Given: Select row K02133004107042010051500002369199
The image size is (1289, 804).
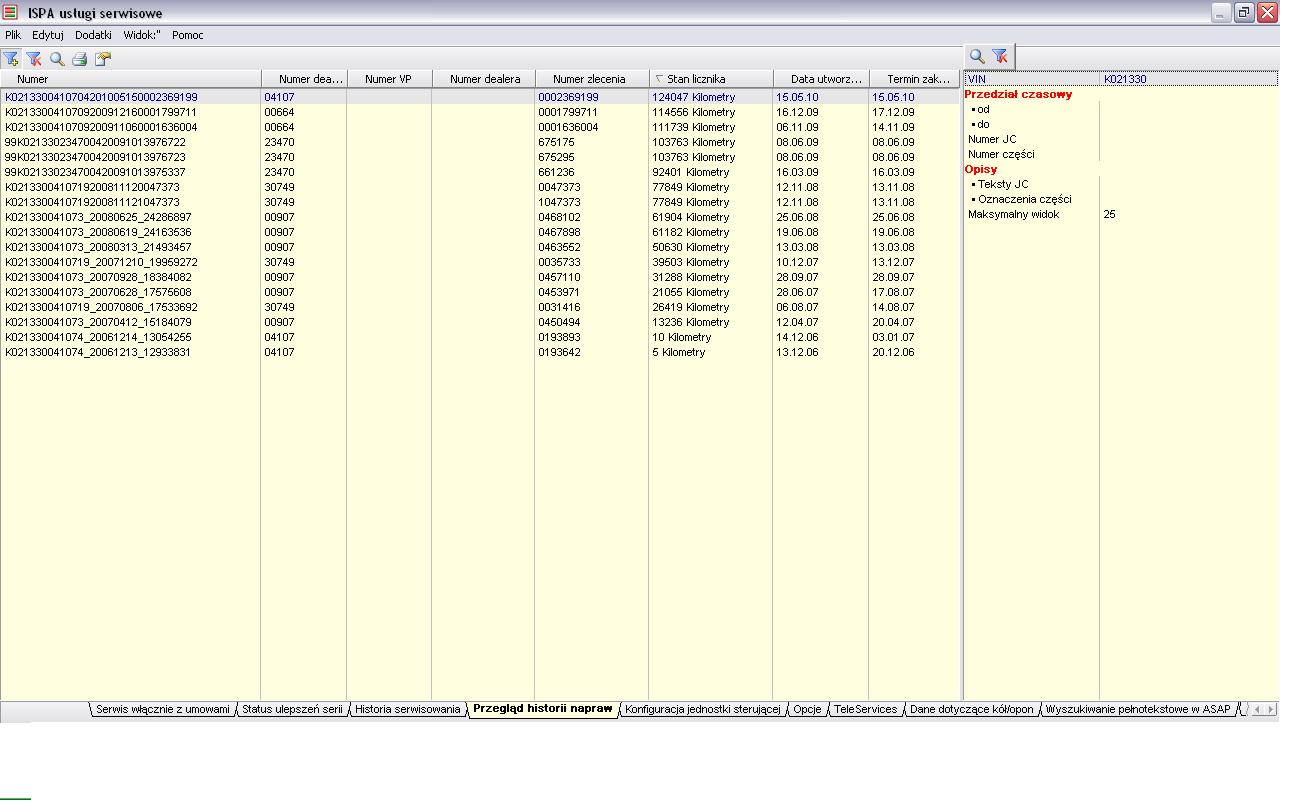Looking at the screenshot, I should [x=480, y=97].
